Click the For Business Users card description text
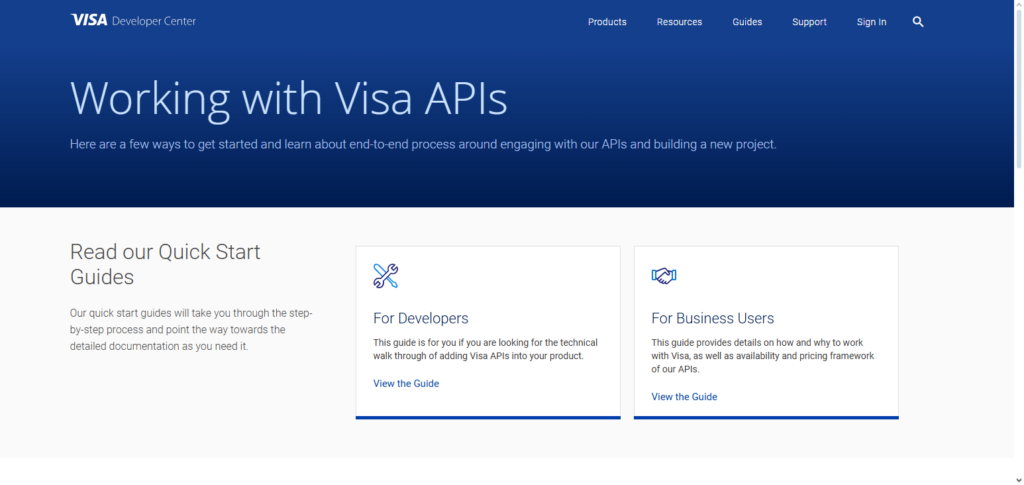1024x485 pixels. click(763, 356)
